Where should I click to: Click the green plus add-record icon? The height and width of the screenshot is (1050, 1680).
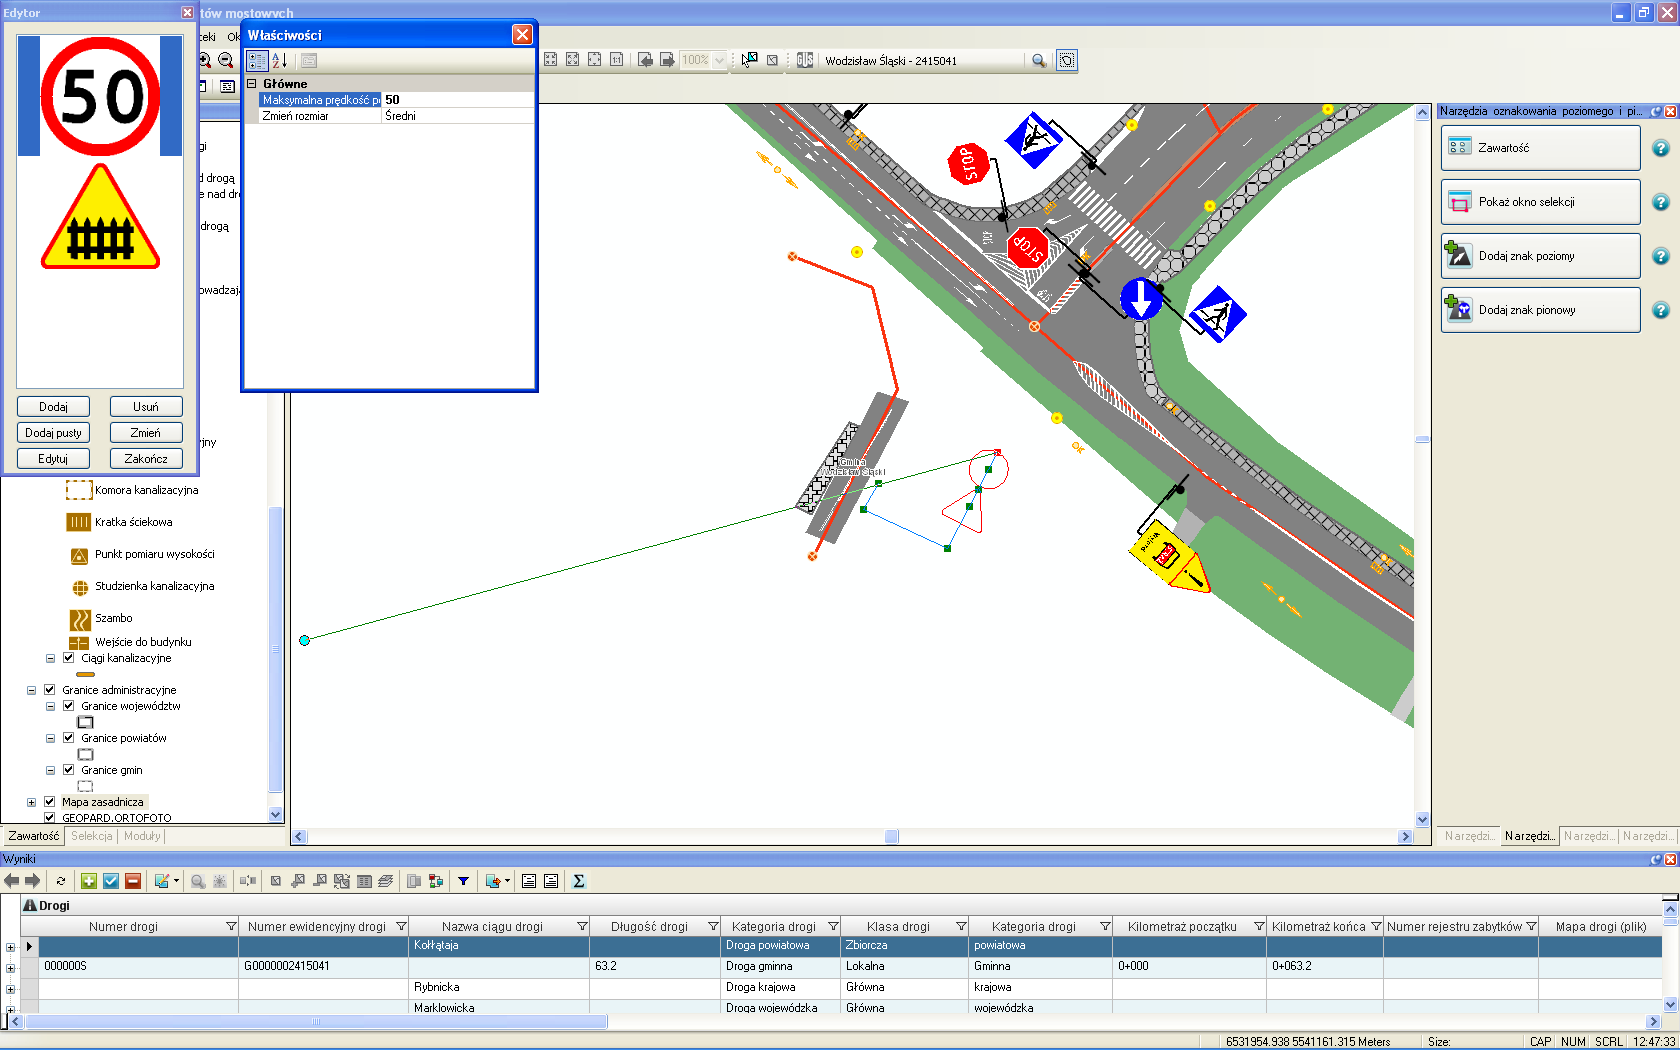click(x=89, y=881)
